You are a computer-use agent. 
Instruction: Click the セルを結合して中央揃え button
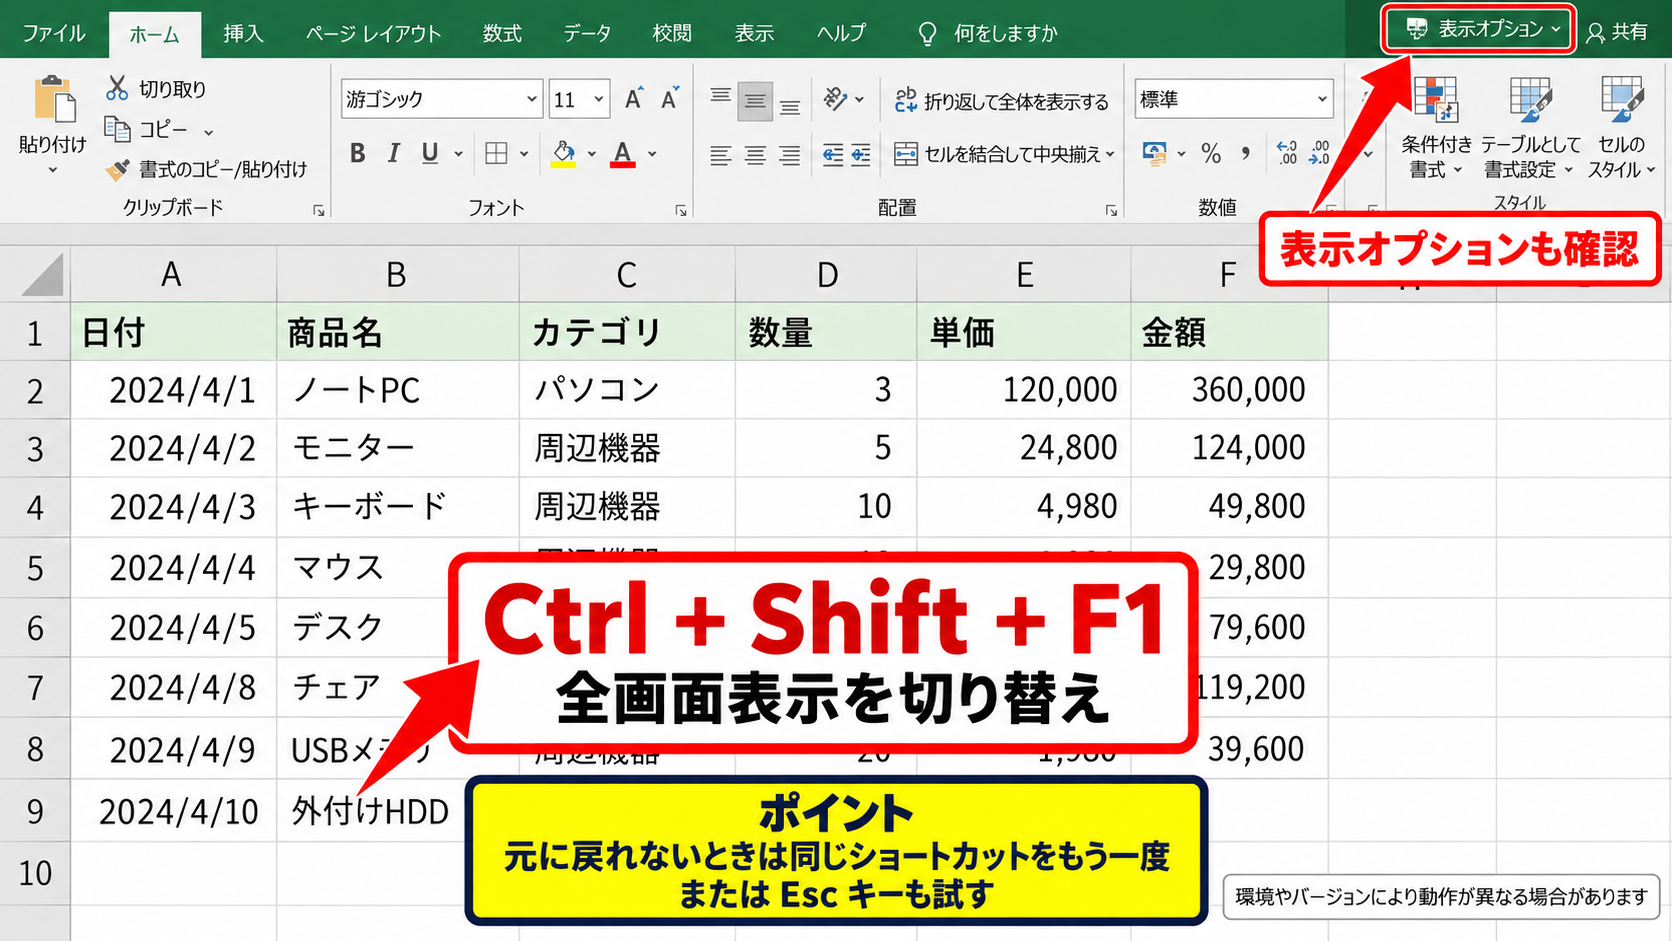click(x=998, y=154)
